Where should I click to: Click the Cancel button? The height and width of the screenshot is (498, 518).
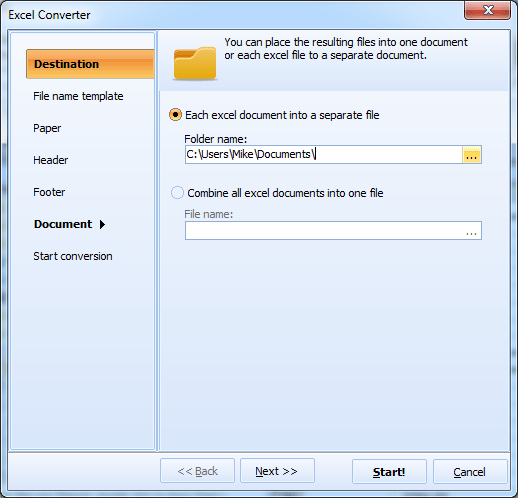point(470,471)
